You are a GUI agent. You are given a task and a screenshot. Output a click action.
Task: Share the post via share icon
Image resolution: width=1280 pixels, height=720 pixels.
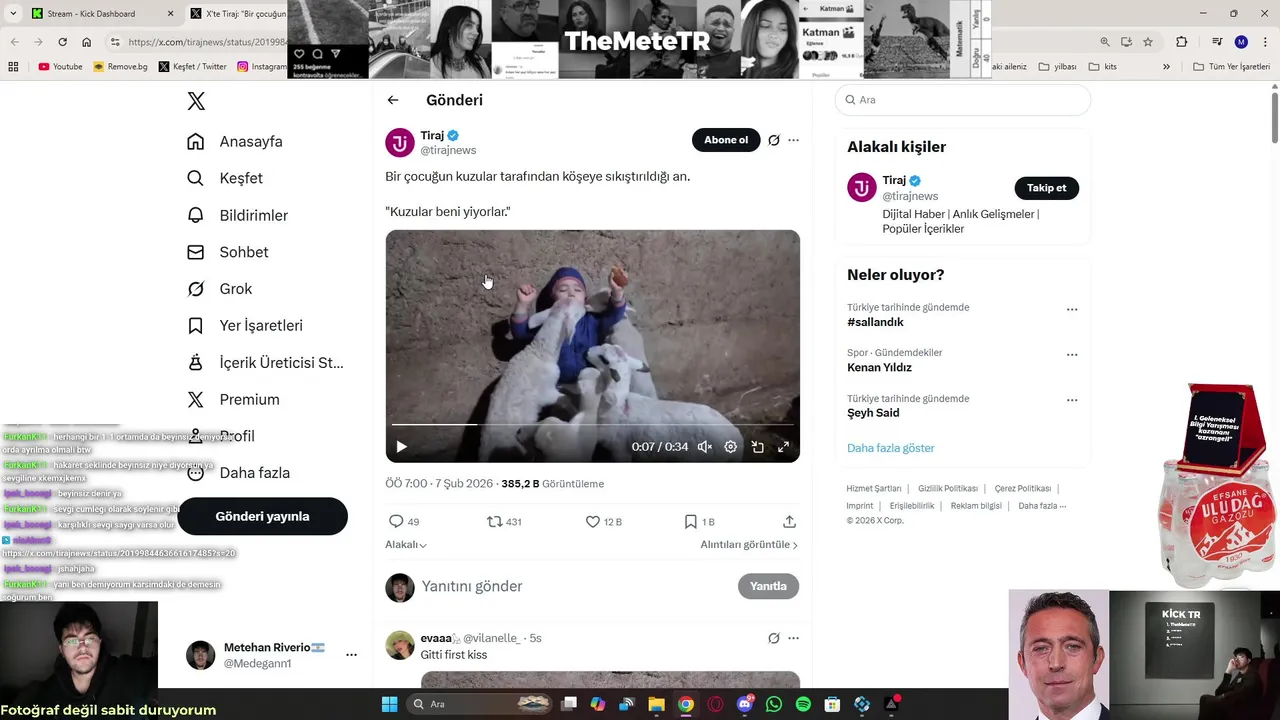tap(789, 521)
